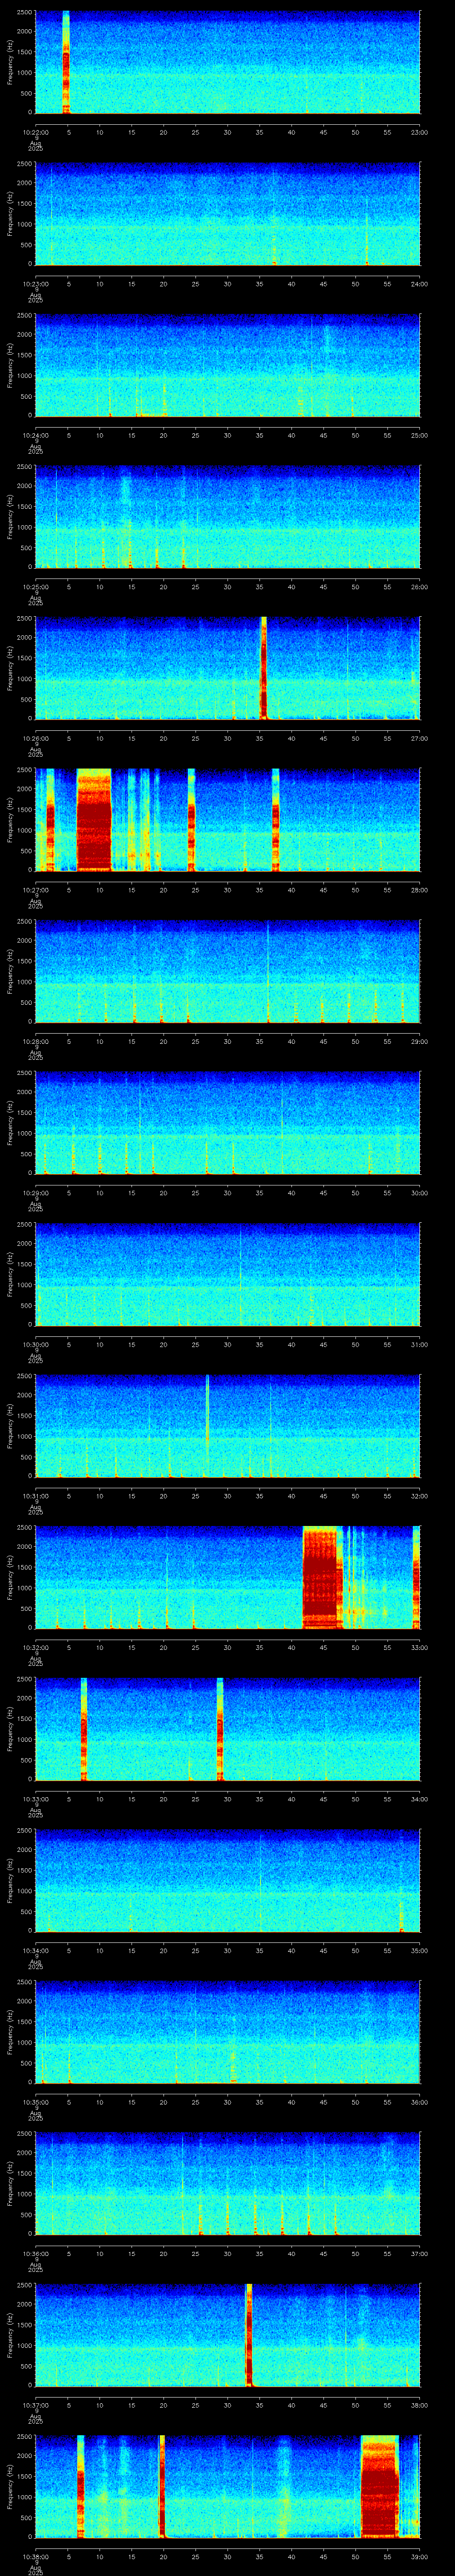Click the Frequency (Hz) axis label of the 10:30:00 panel

click(11, 1274)
